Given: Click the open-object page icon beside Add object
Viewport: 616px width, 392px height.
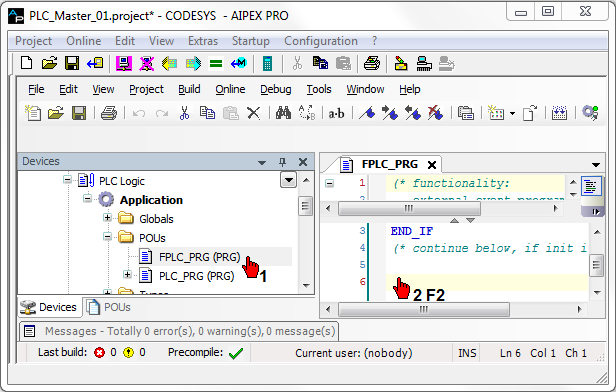Looking at the screenshot, I should point(530,113).
